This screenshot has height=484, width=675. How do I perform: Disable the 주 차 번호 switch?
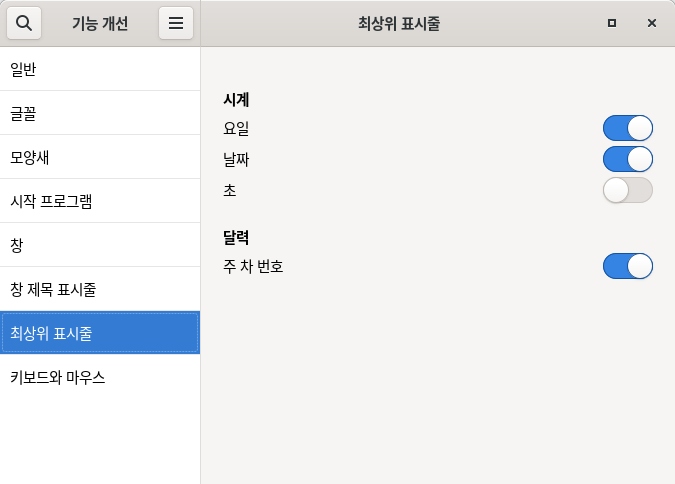pos(628,266)
